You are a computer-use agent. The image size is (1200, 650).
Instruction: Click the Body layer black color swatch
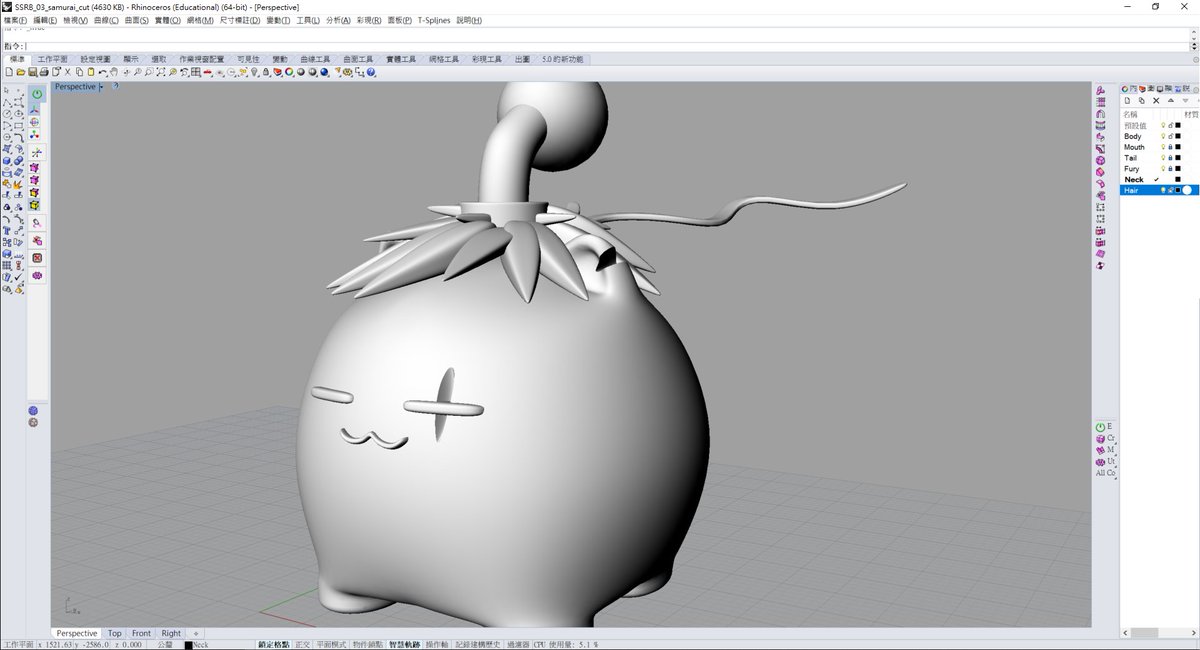1178,136
